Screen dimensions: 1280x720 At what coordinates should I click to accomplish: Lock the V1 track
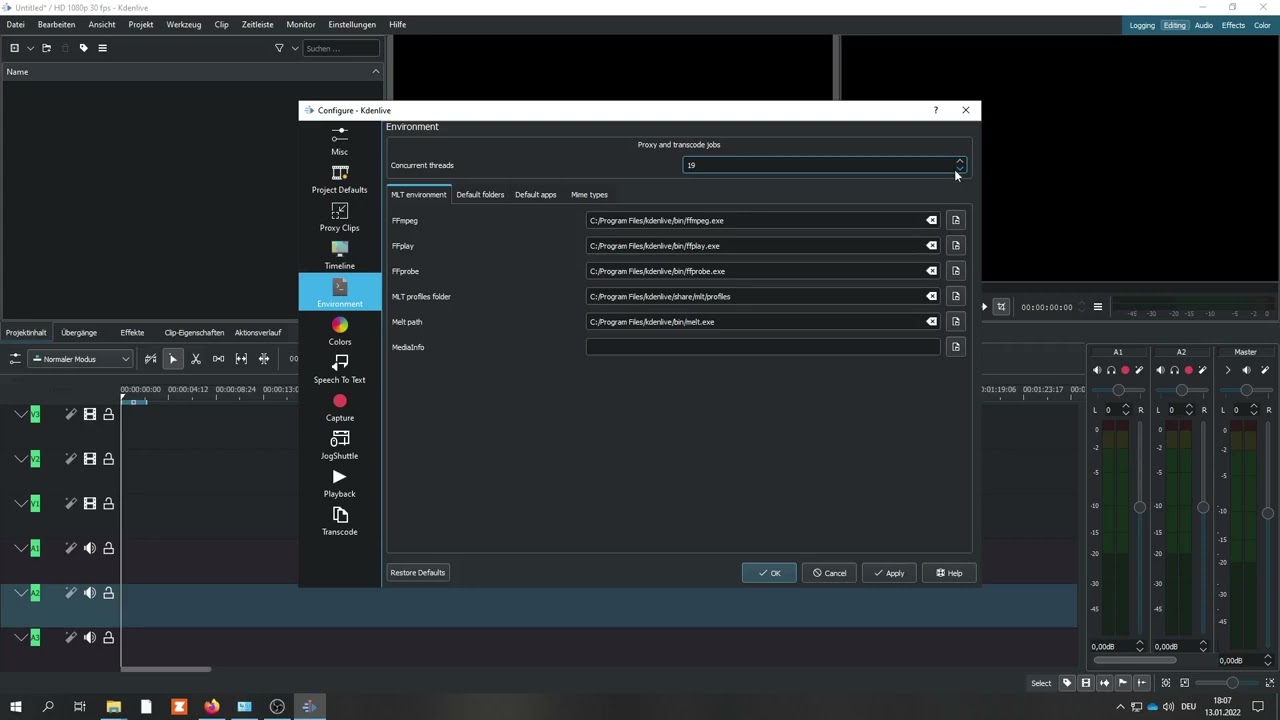[x=108, y=504]
